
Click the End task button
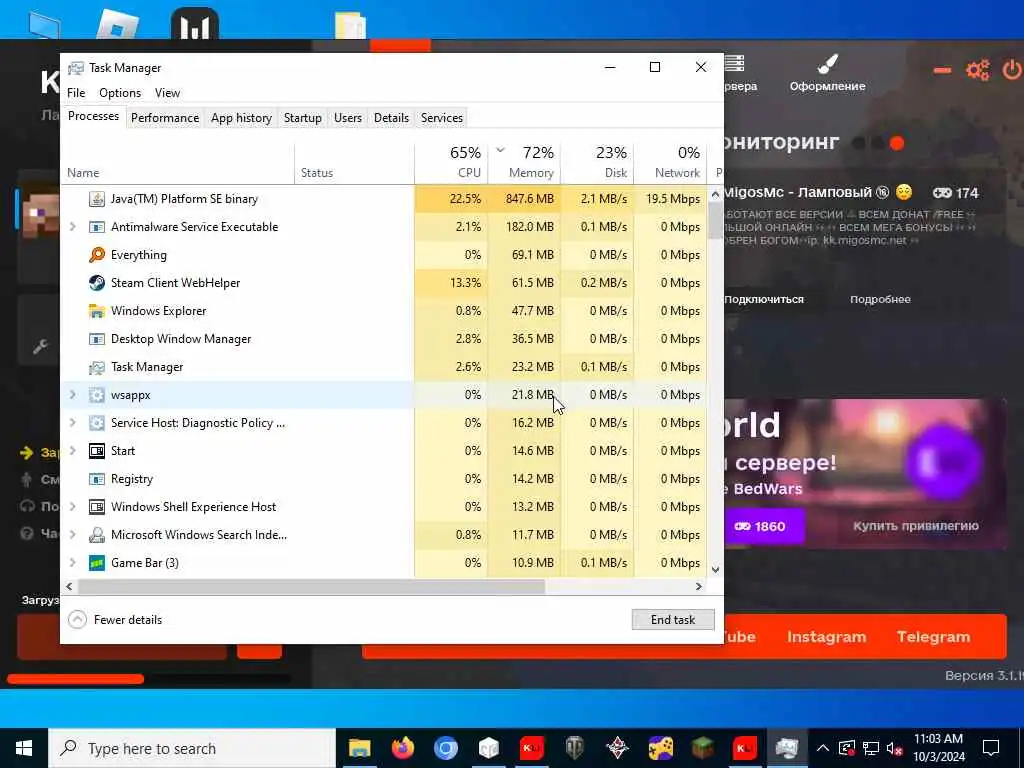673,620
